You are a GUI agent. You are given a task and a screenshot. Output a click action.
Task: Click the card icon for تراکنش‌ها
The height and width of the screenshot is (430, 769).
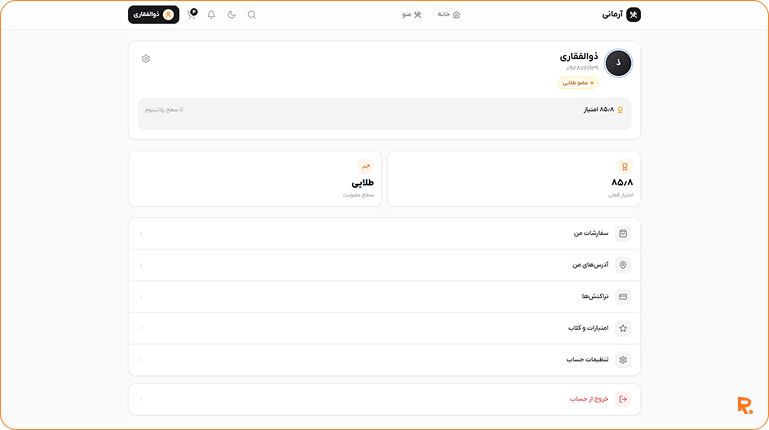click(623, 297)
